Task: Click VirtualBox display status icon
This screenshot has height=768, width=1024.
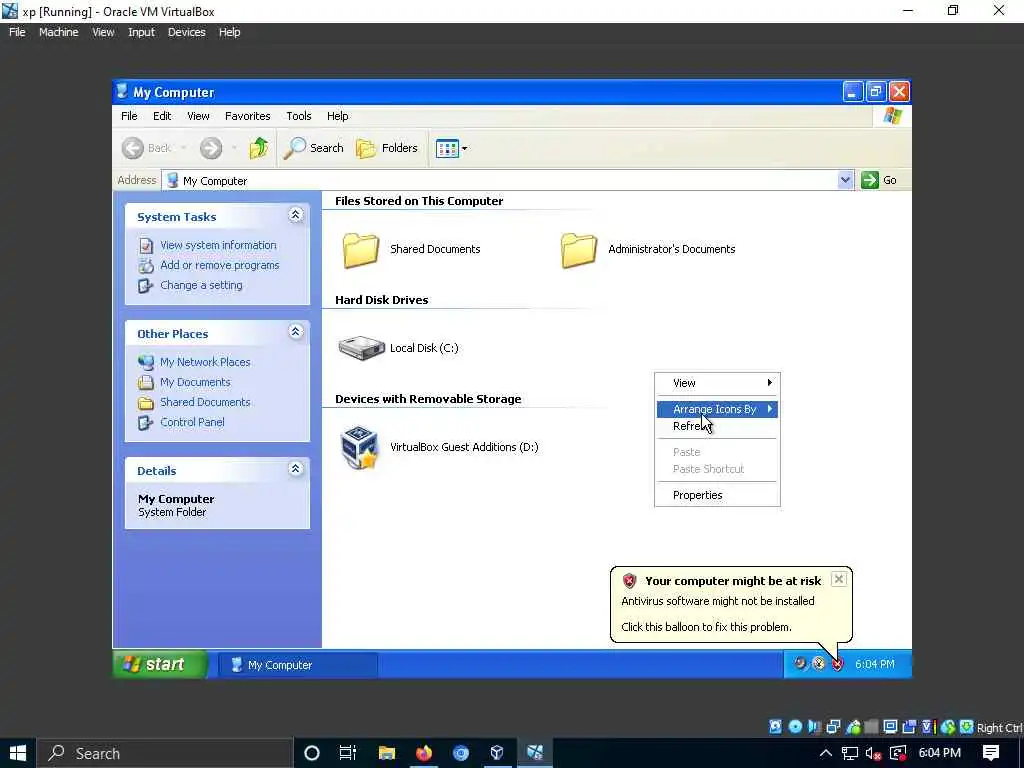Action: pyautogui.click(x=890, y=727)
